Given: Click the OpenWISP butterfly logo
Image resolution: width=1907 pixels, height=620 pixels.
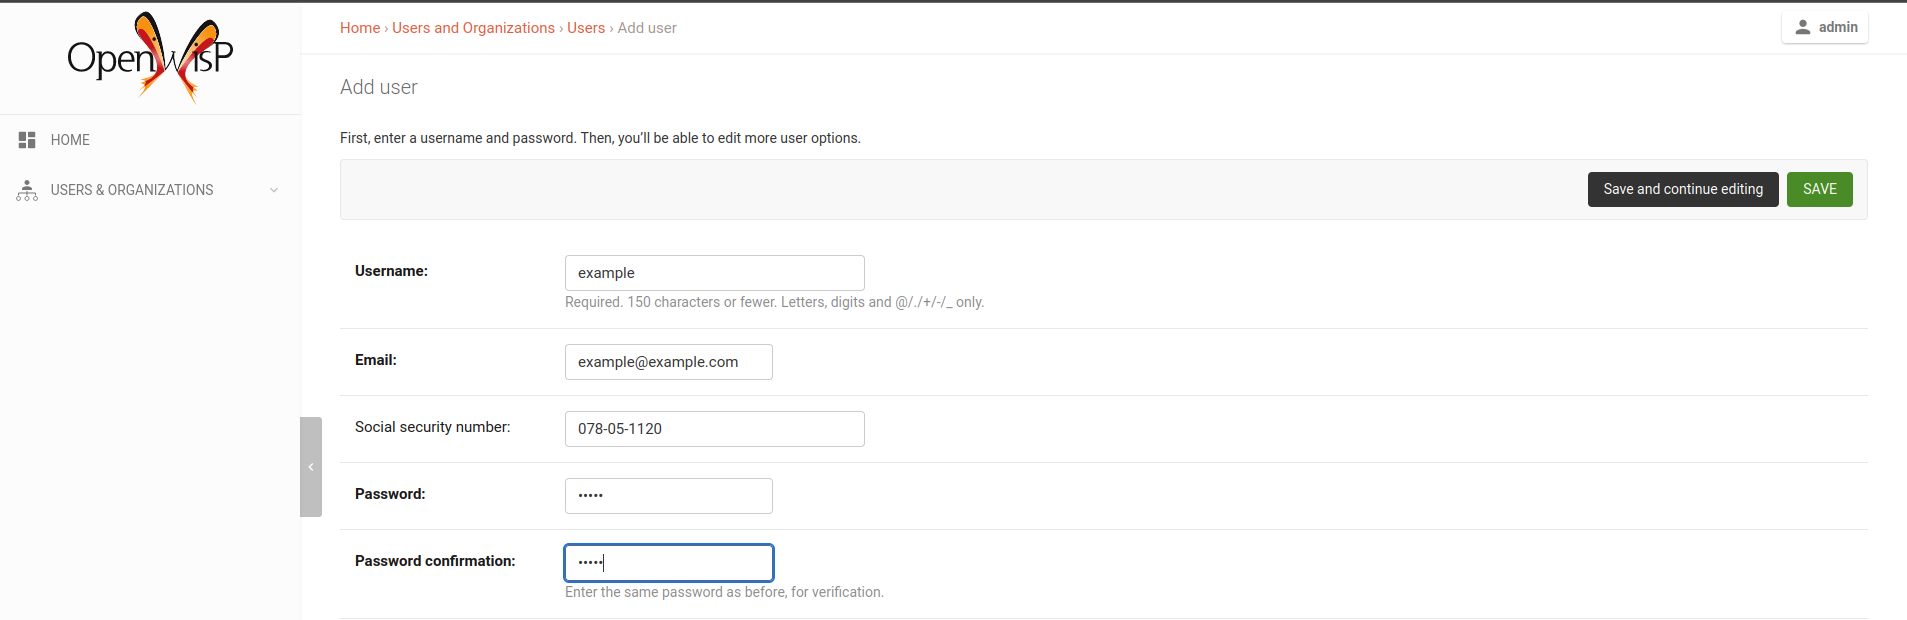Looking at the screenshot, I should click(x=150, y=57).
